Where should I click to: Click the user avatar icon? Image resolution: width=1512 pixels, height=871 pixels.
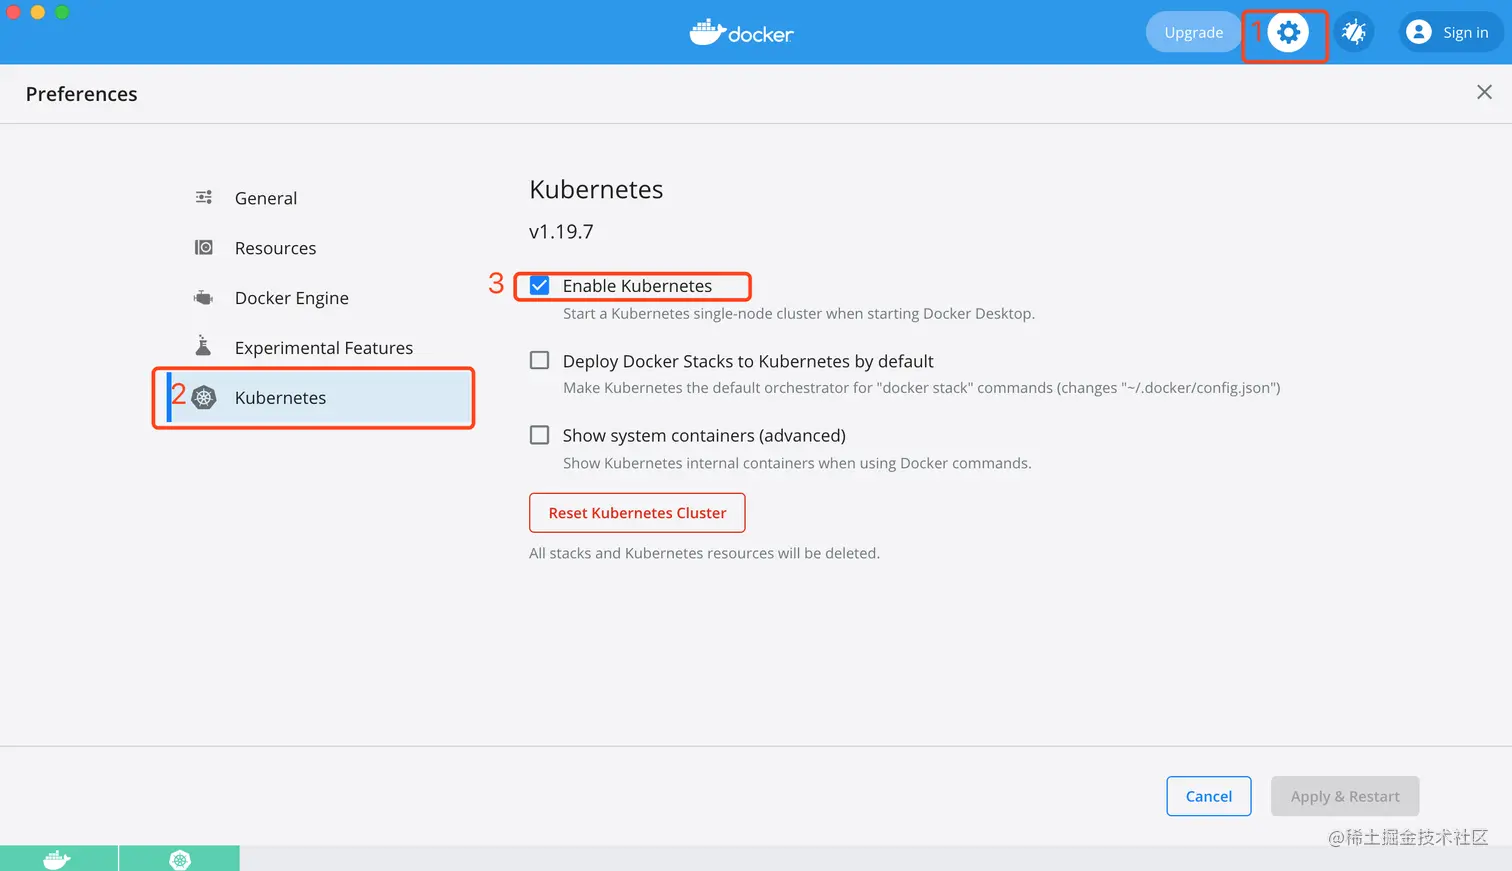[1418, 33]
